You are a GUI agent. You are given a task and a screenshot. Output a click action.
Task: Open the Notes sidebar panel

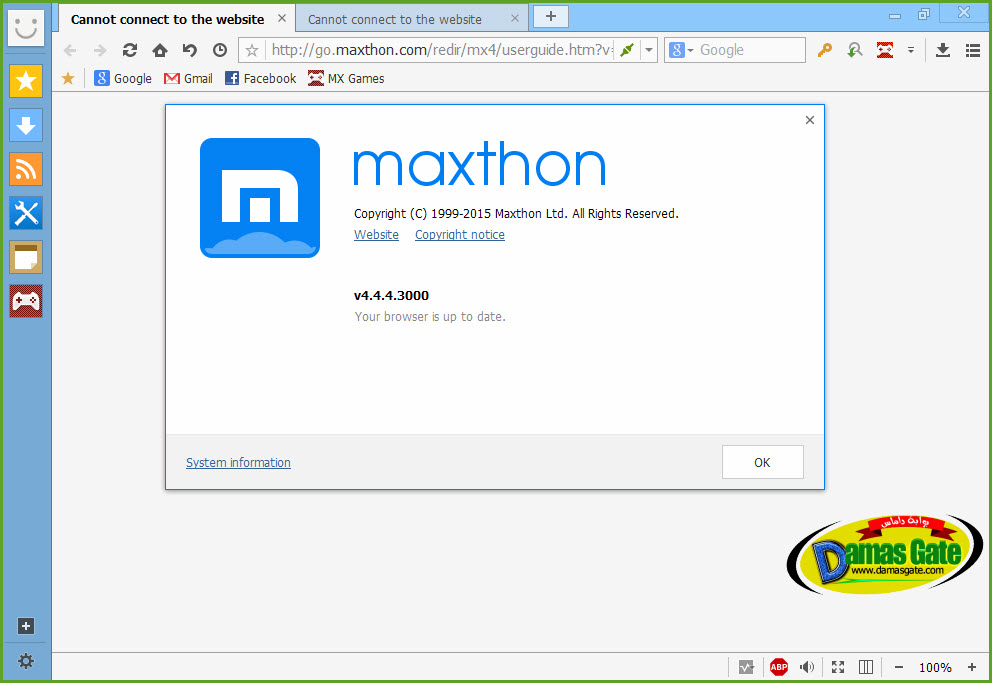coord(26,257)
